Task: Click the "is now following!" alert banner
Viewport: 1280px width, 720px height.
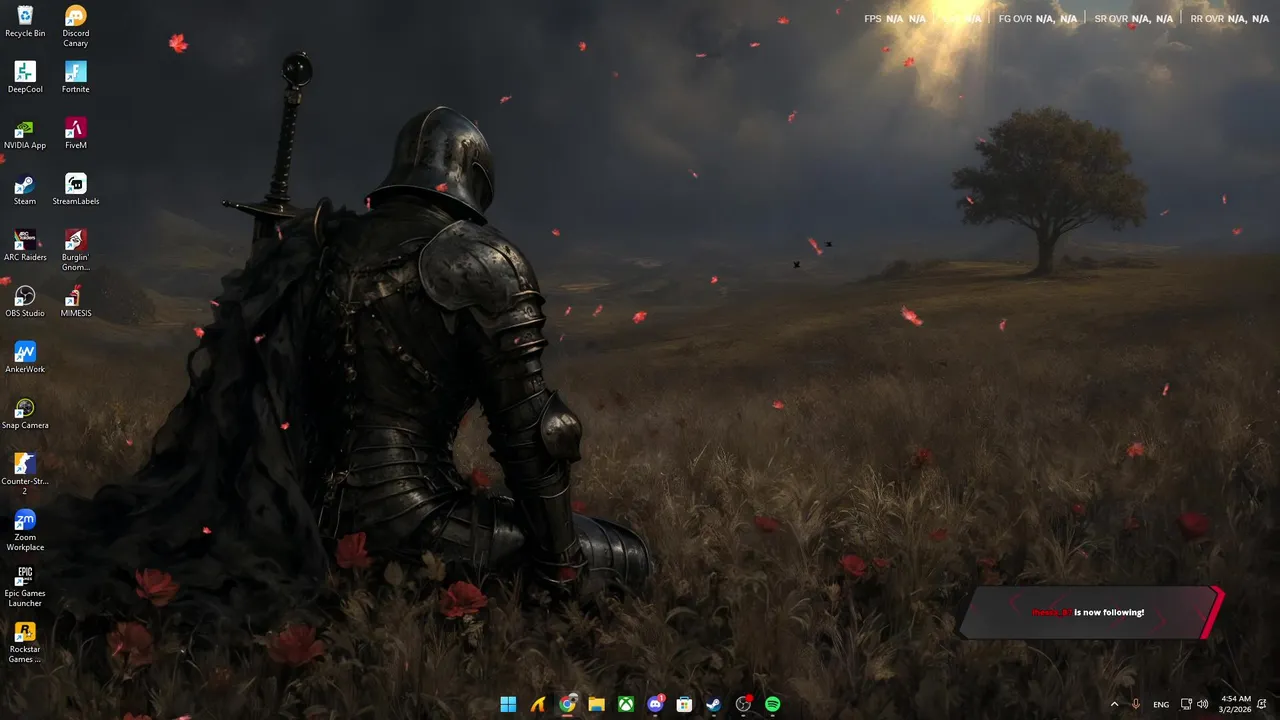Action: pos(1092,612)
